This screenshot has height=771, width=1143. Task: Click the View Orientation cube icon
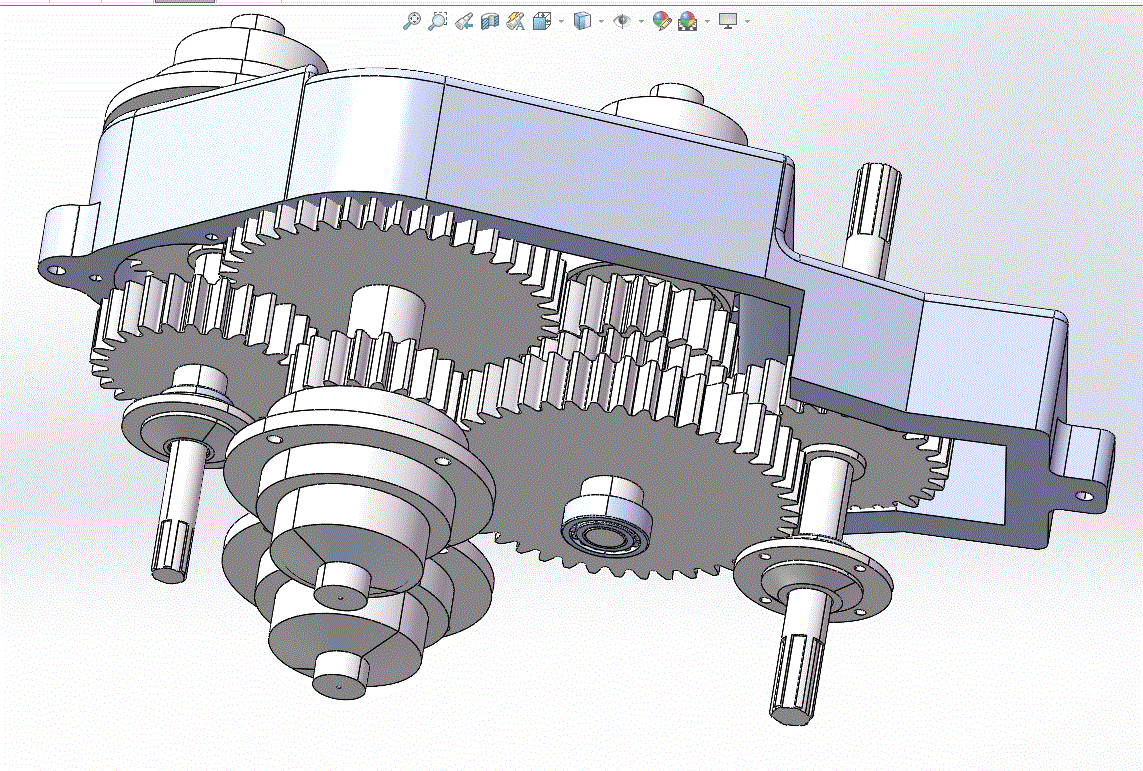point(542,21)
